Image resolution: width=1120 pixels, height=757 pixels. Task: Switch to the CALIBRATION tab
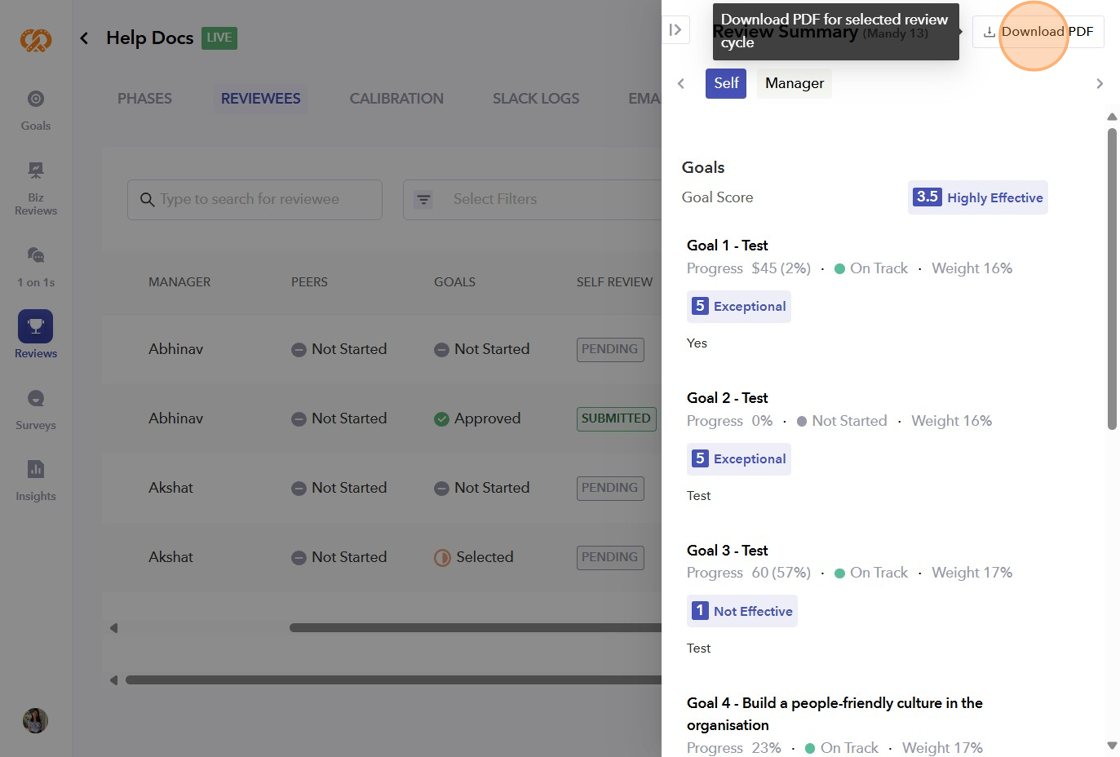point(396,99)
